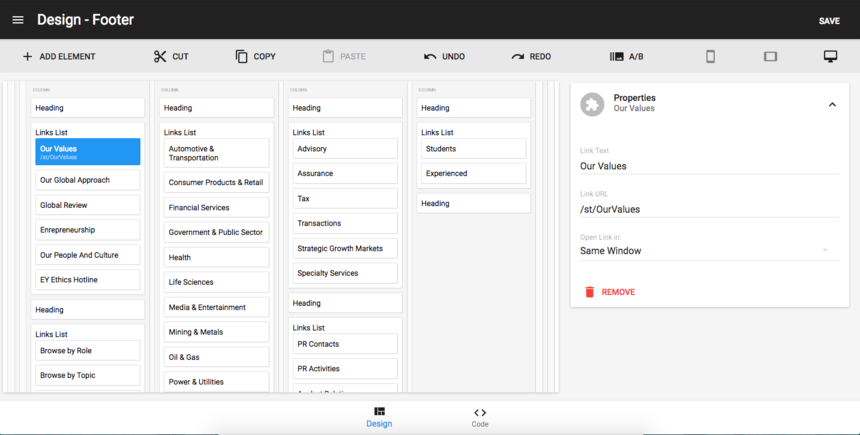The image size is (860, 435).
Task: Remove the selected Our Values link
Action: coord(609,292)
